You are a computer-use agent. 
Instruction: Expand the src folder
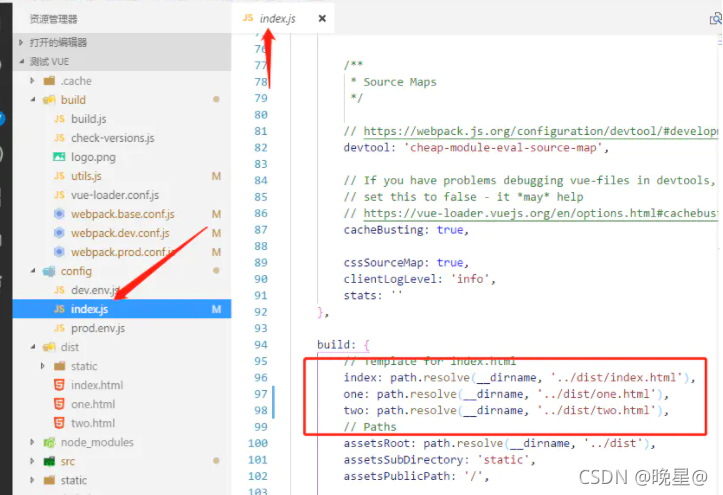pyautogui.click(x=32, y=461)
